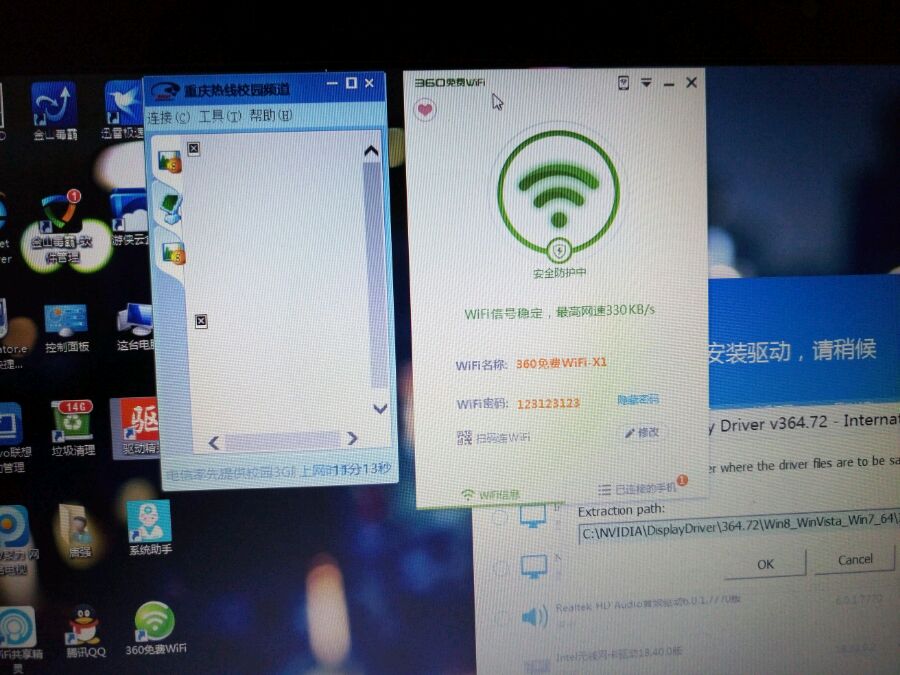Click the WiFi名称 value 360免费WiFi-X1
The image size is (900, 675).
(561, 363)
